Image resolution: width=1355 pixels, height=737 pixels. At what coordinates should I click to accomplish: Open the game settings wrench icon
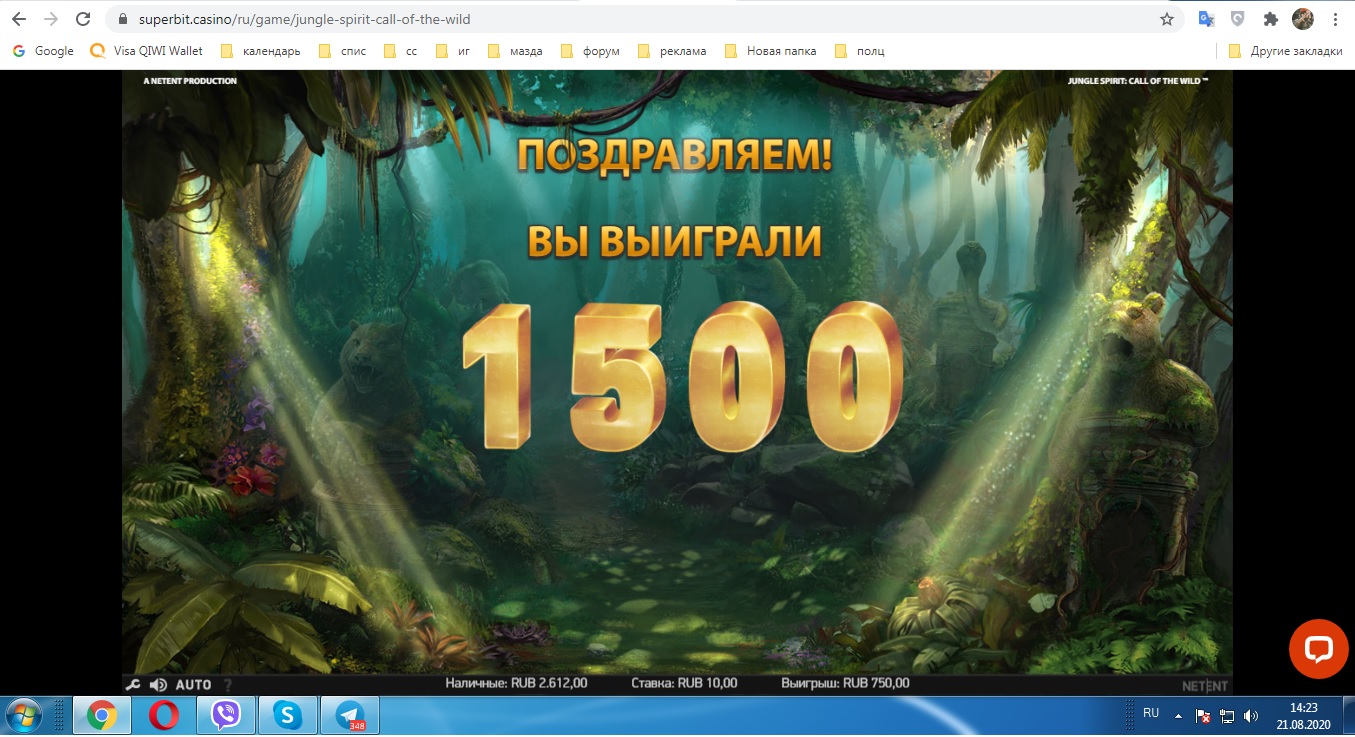[x=132, y=684]
